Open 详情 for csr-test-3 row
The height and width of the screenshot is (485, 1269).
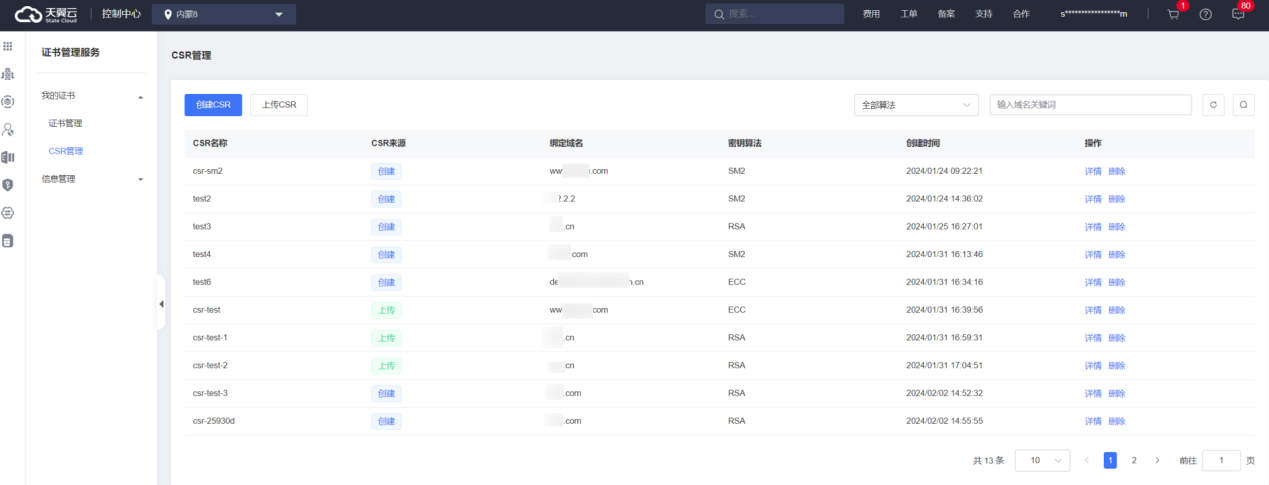pyautogui.click(x=1093, y=393)
